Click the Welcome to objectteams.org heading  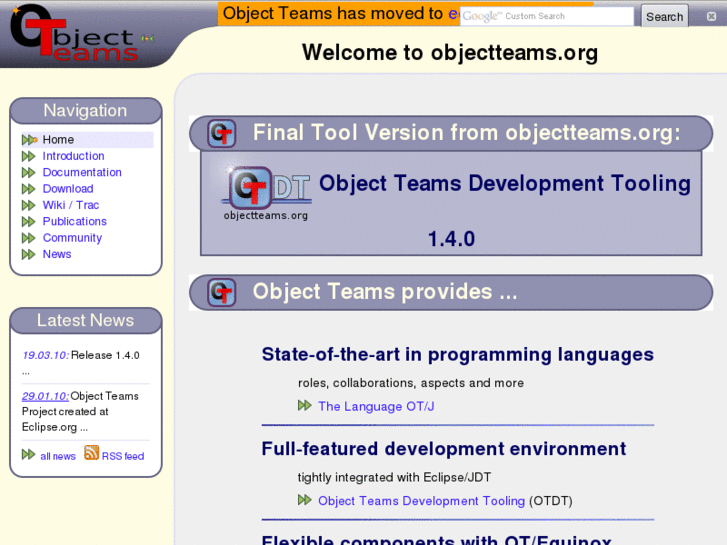(450, 52)
